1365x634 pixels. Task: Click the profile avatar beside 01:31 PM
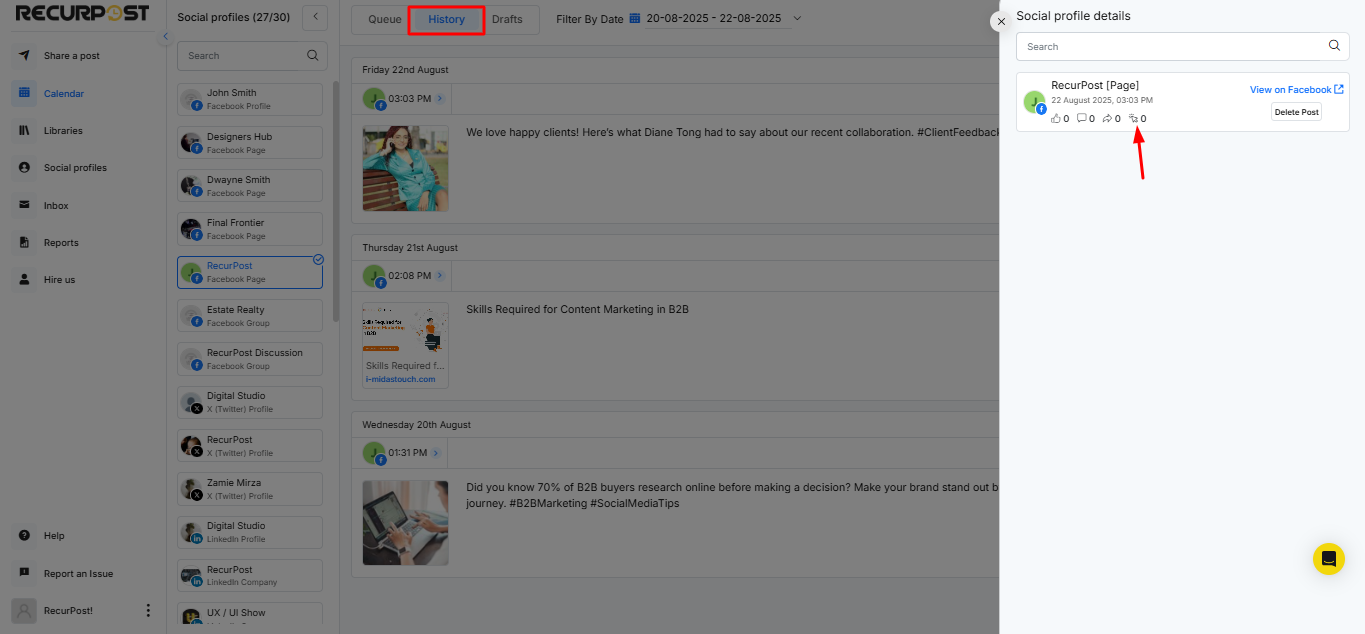(x=374, y=453)
